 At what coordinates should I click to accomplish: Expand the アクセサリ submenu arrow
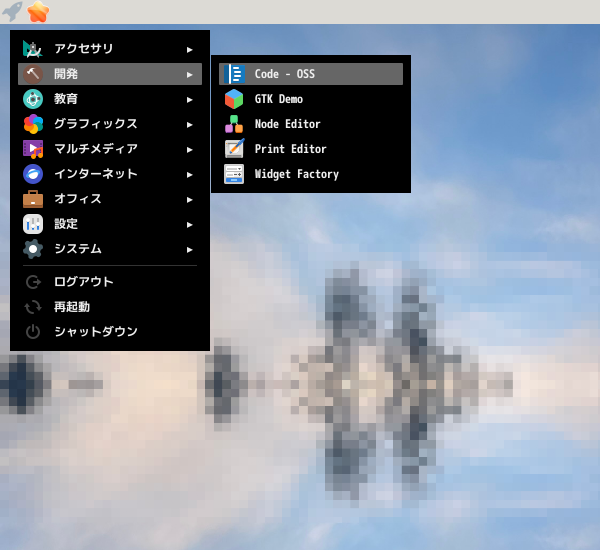[x=189, y=50]
